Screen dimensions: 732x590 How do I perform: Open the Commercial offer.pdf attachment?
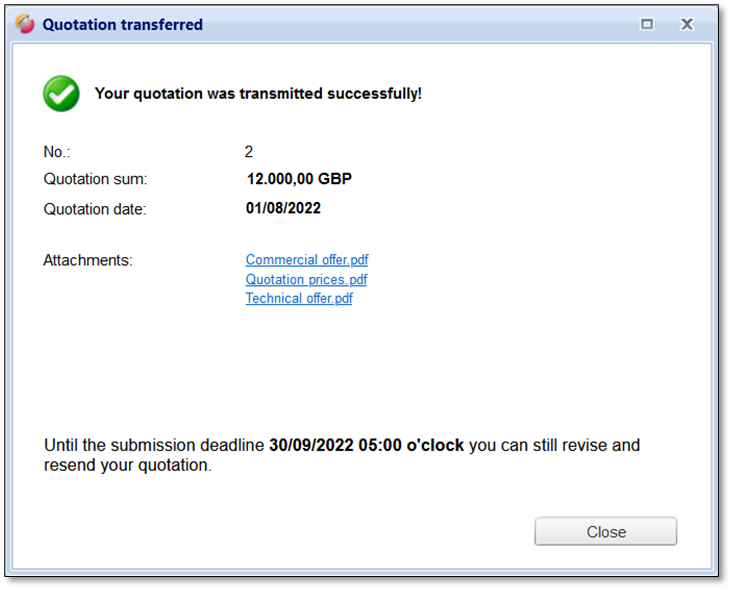[307, 260]
